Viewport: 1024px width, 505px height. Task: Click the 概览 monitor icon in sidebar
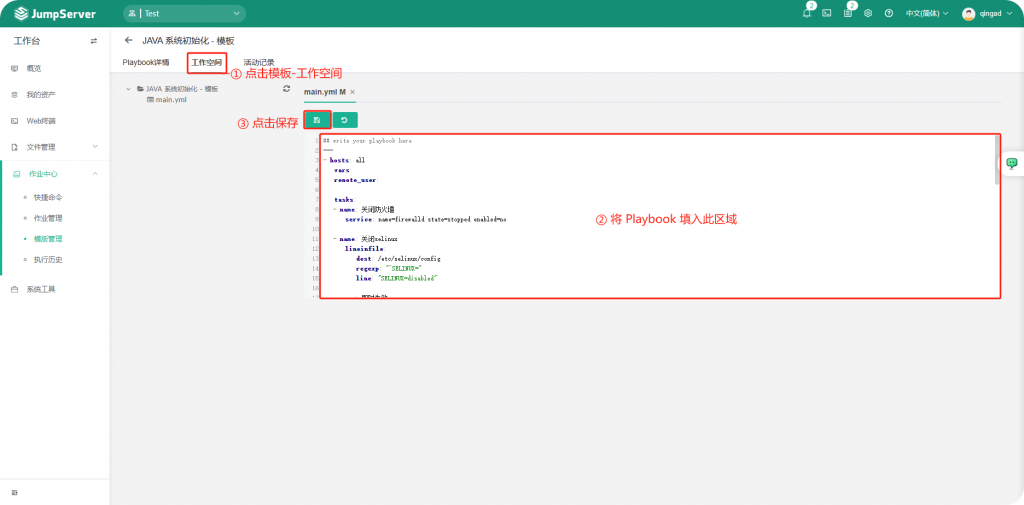click(14, 69)
